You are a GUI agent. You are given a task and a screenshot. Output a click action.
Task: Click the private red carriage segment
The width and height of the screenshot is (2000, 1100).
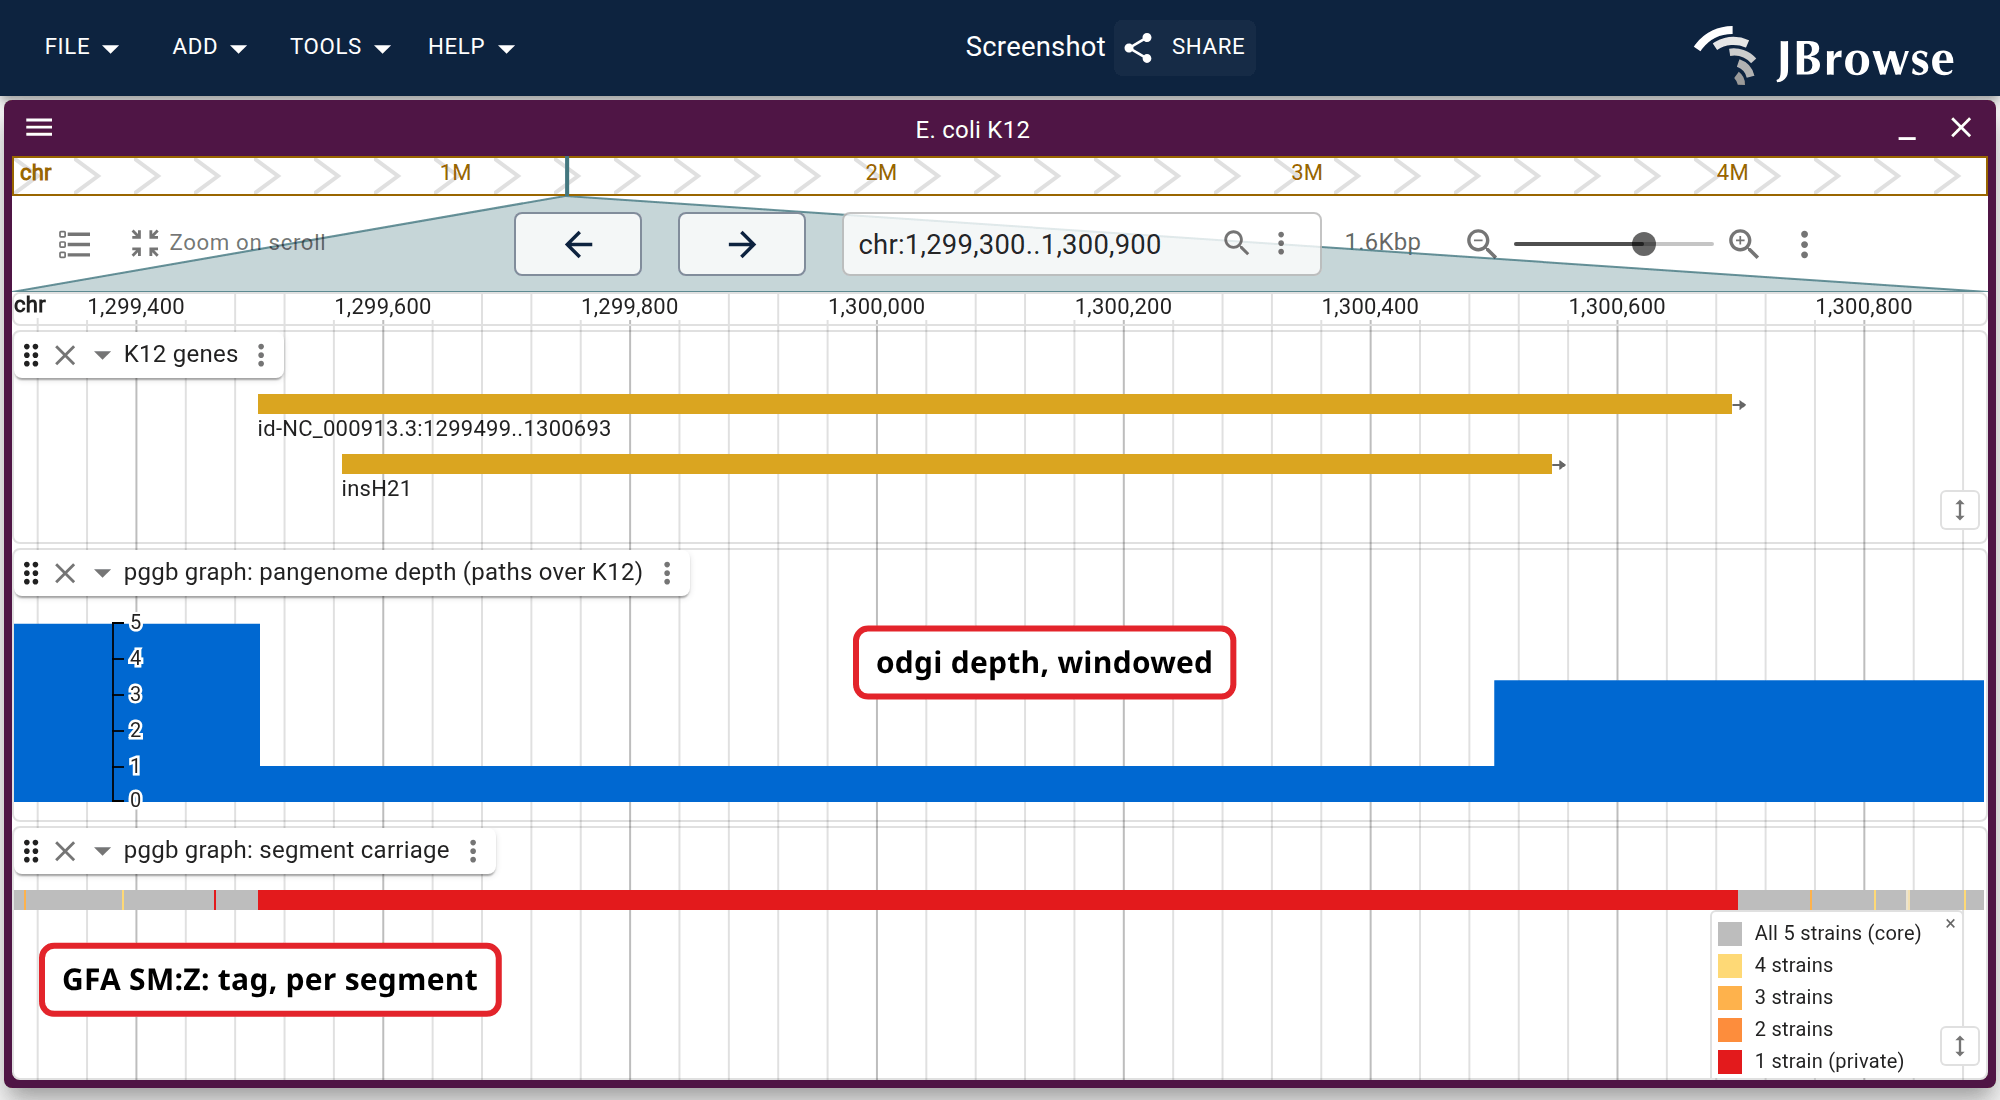click(x=998, y=899)
